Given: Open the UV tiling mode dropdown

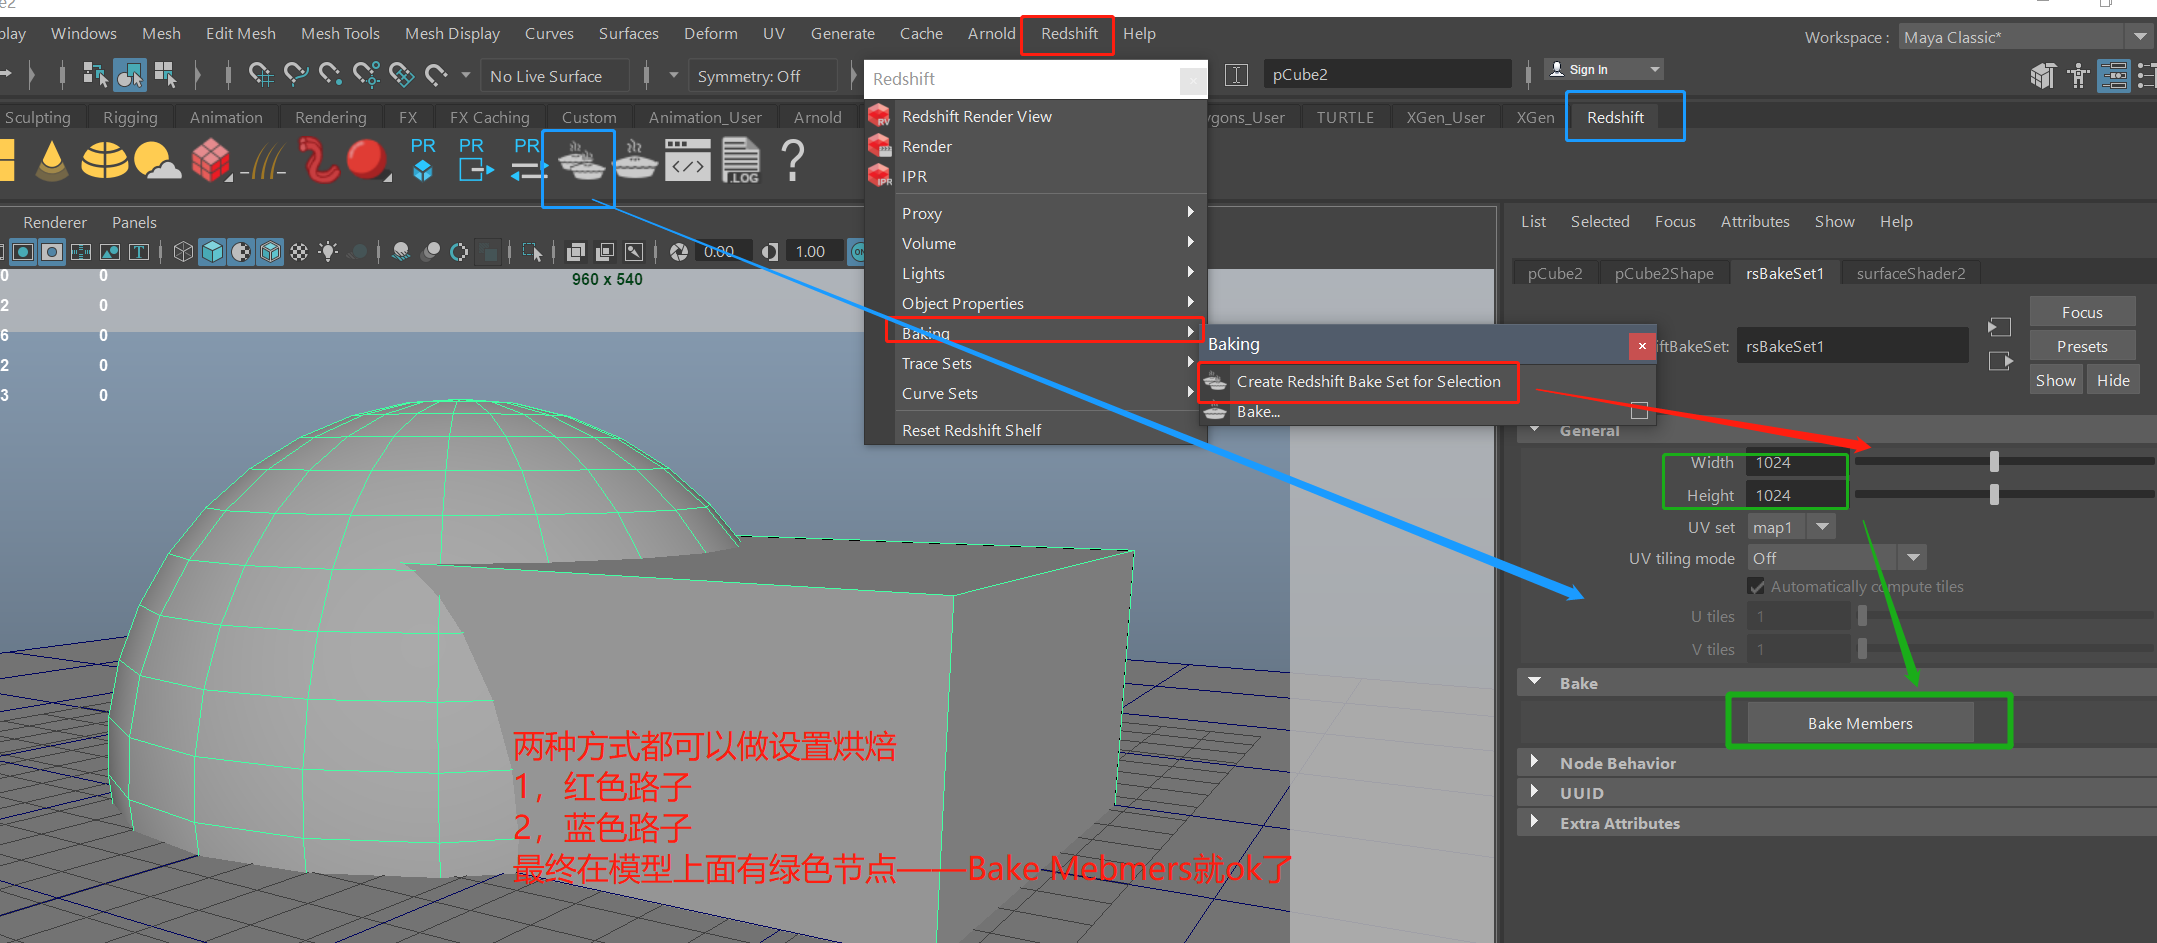Looking at the screenshot, I should pos(1837,558).
